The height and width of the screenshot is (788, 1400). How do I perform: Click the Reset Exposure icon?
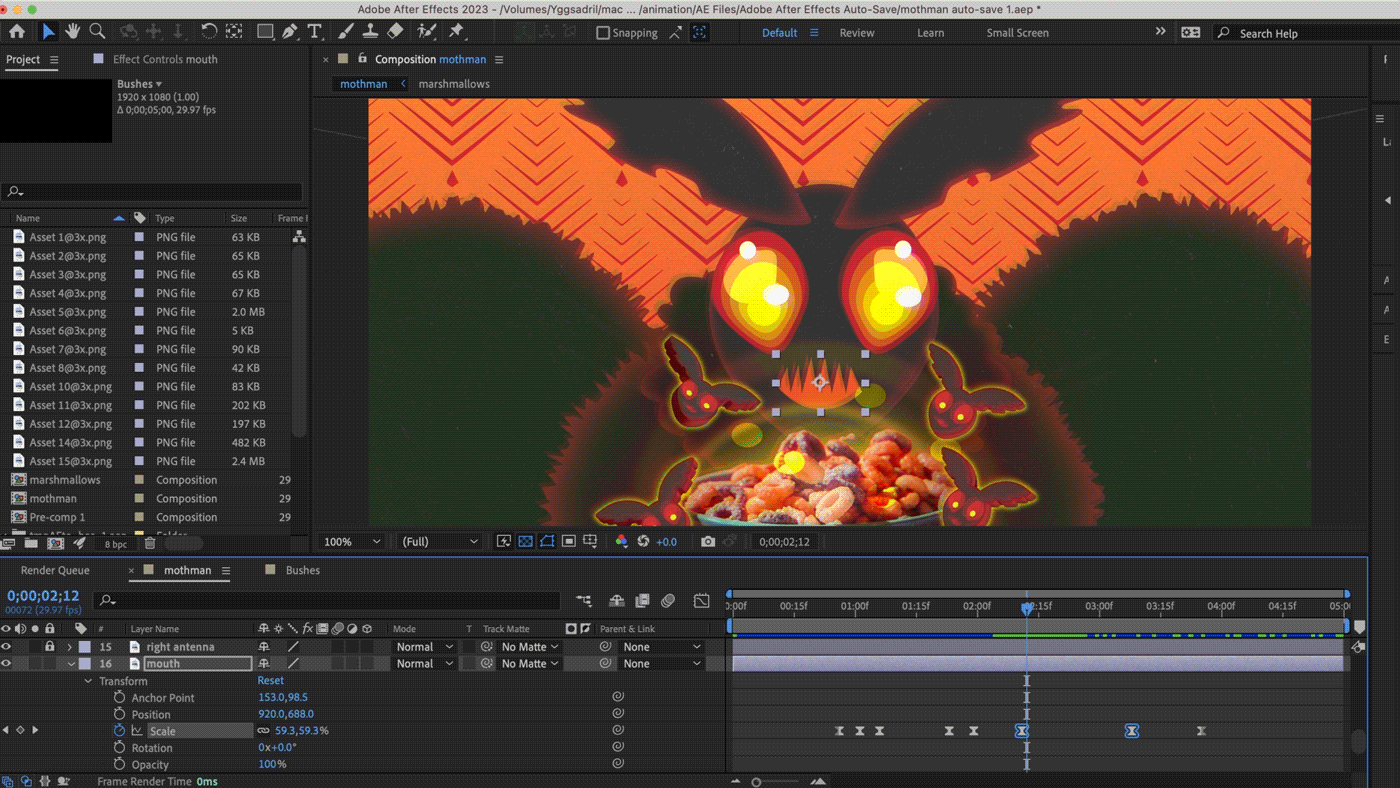pos(643,541)
